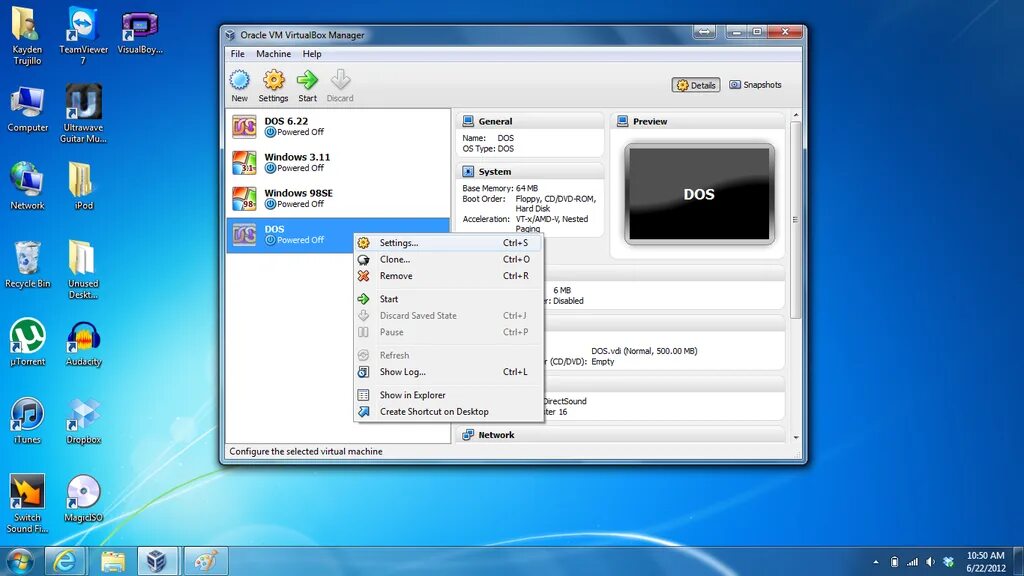Screen dimensions: 1024x576
Task: Open Paint from the taskbar
Action: pyautogui.click(x=206, y=561)
